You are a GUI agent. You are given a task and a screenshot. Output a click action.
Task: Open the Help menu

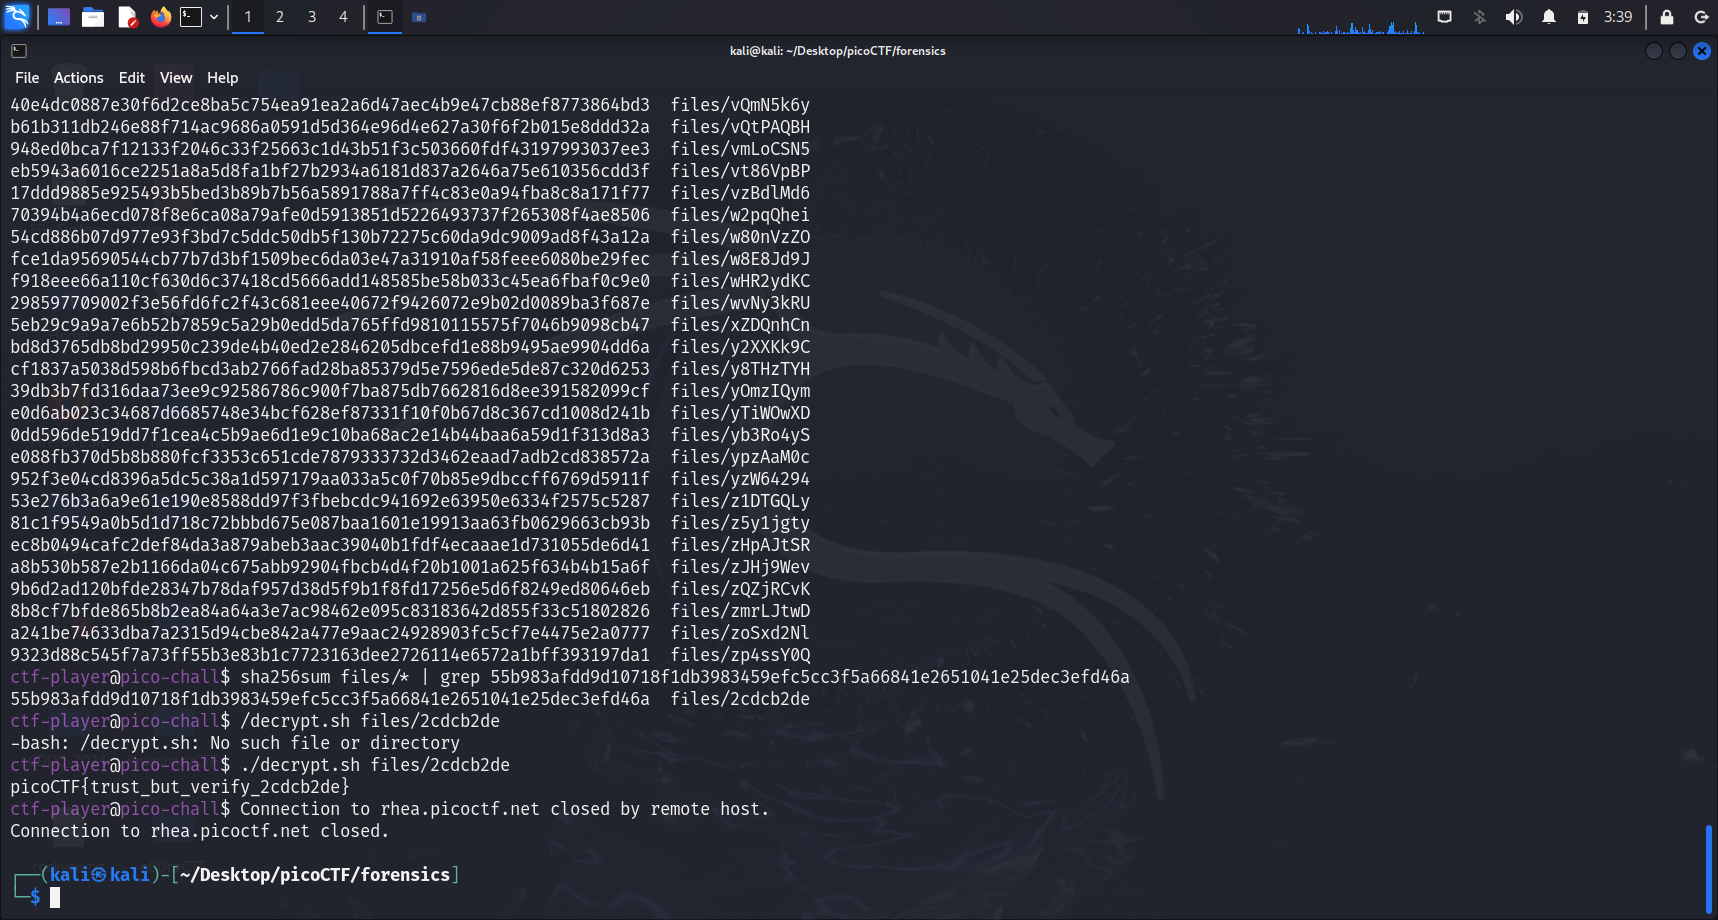point(222,78)
